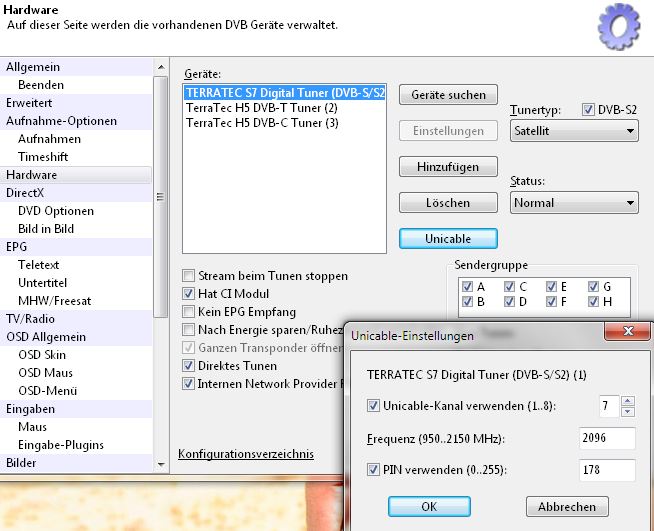The height and width of the screenshot is (531, 654).
Task: Select OSD Skin in the sidebar
Action: pyautogui.click(x=42, y=355)
